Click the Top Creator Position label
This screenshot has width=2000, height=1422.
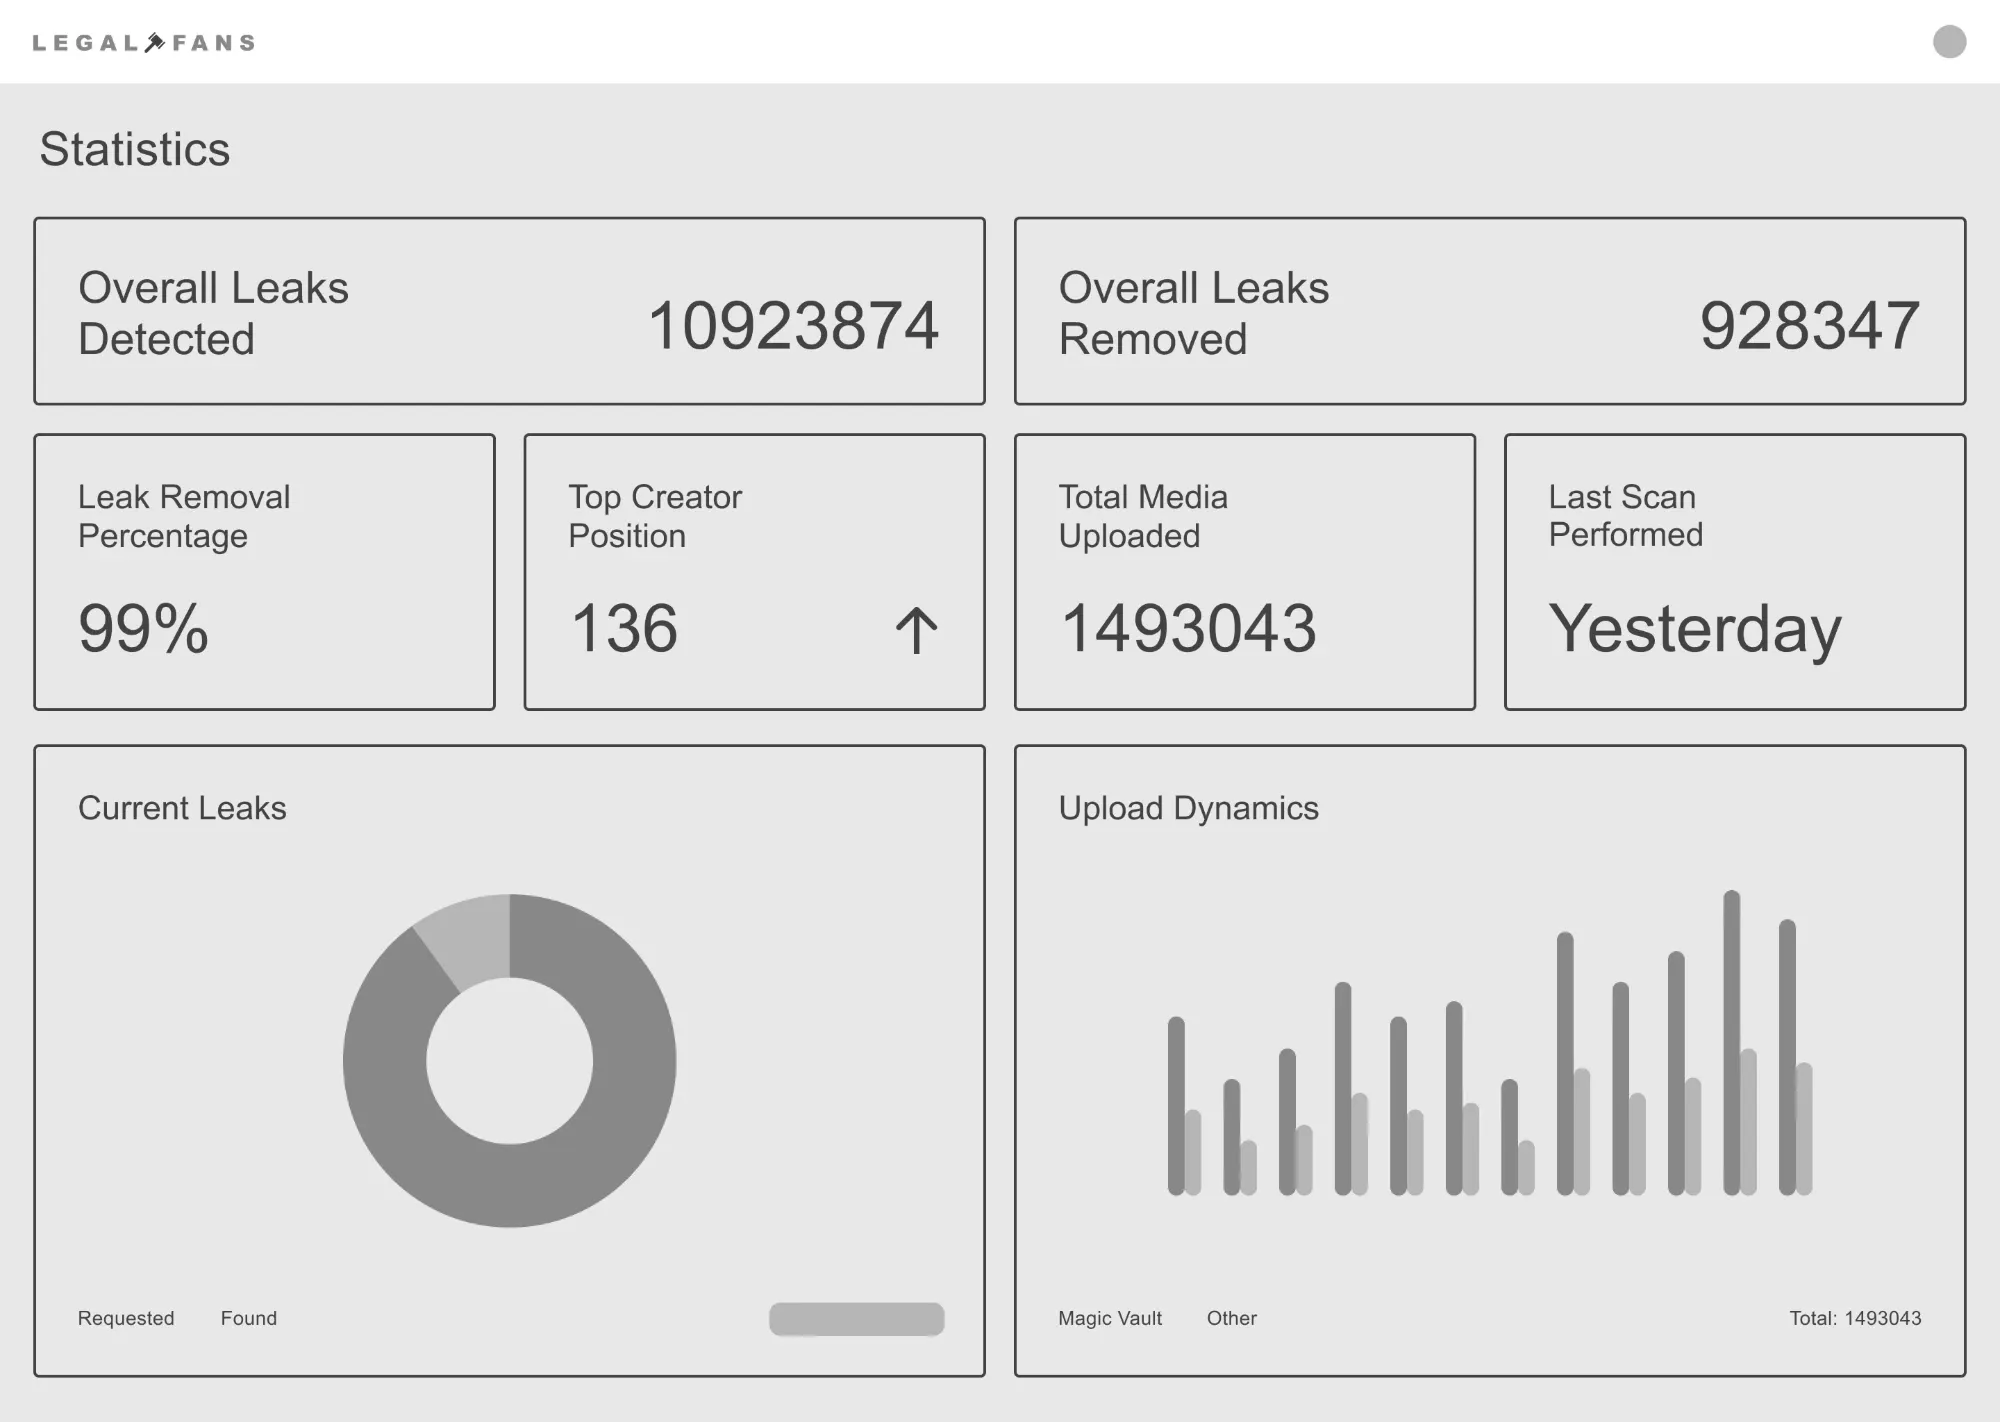pyautogui.click(x=655, y=516)
